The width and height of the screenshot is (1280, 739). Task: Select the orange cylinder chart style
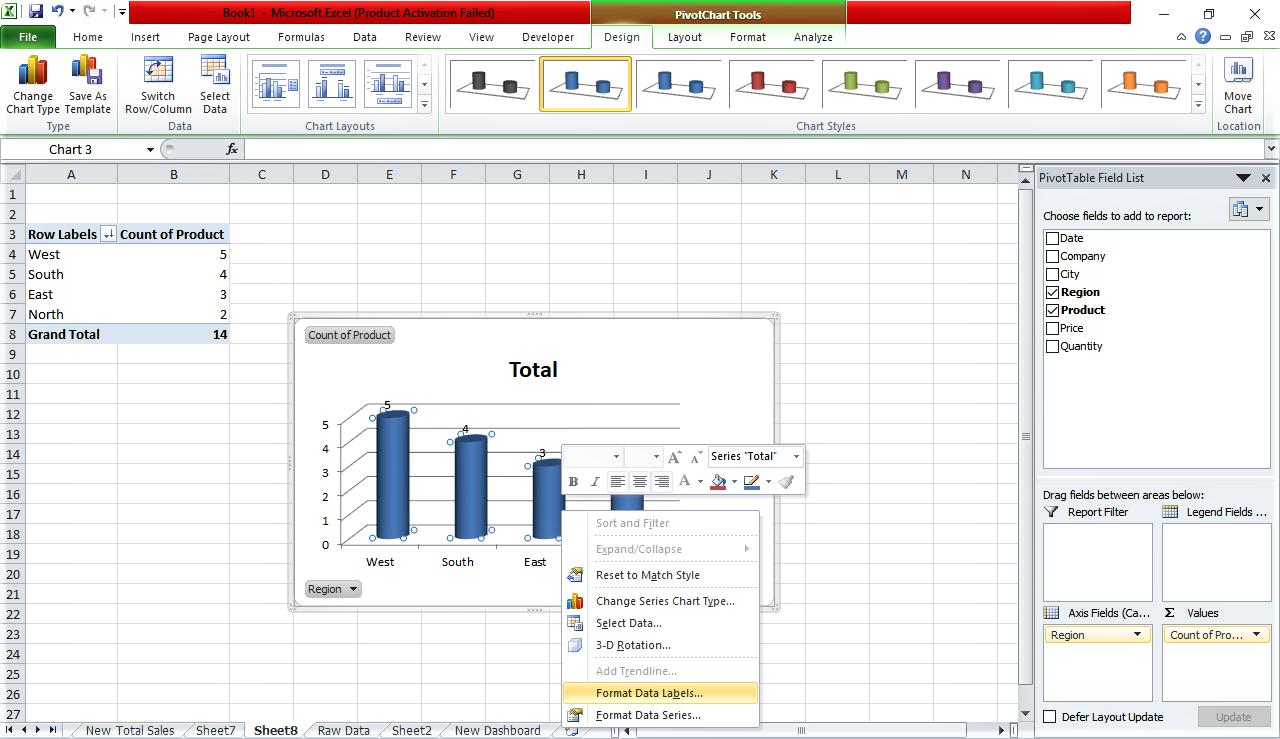pyautogui.click(x=1143, y=84)
